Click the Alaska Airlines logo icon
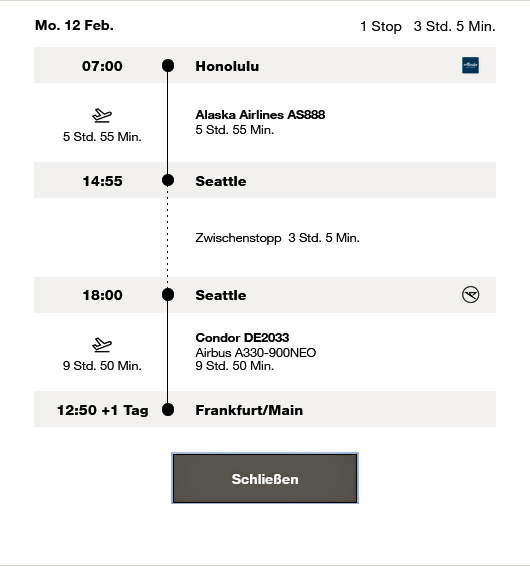The height and width of the screenshot is (566, 530). point(470,65)
